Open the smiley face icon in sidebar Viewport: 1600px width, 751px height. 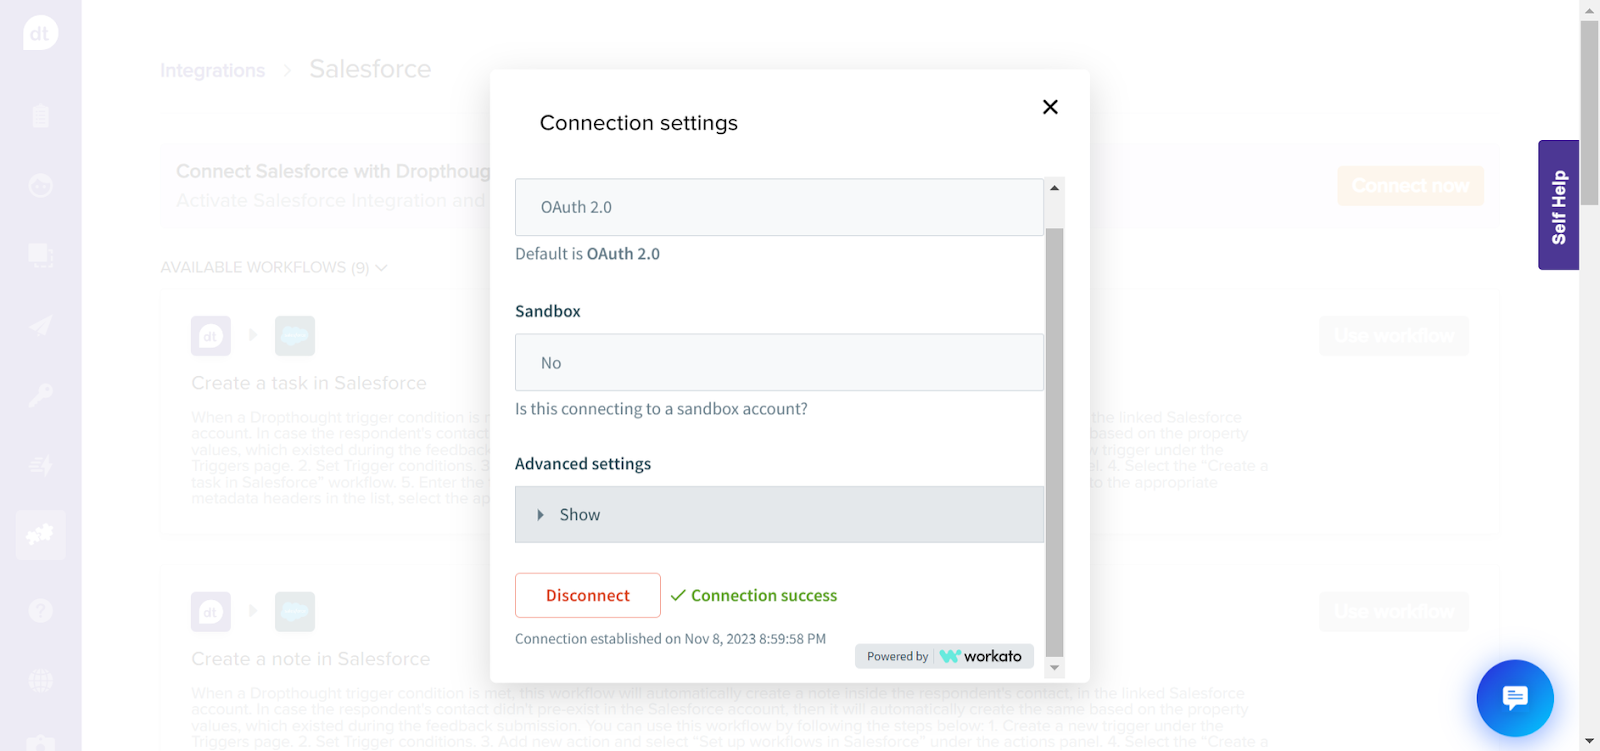click(x=40, y=186)
